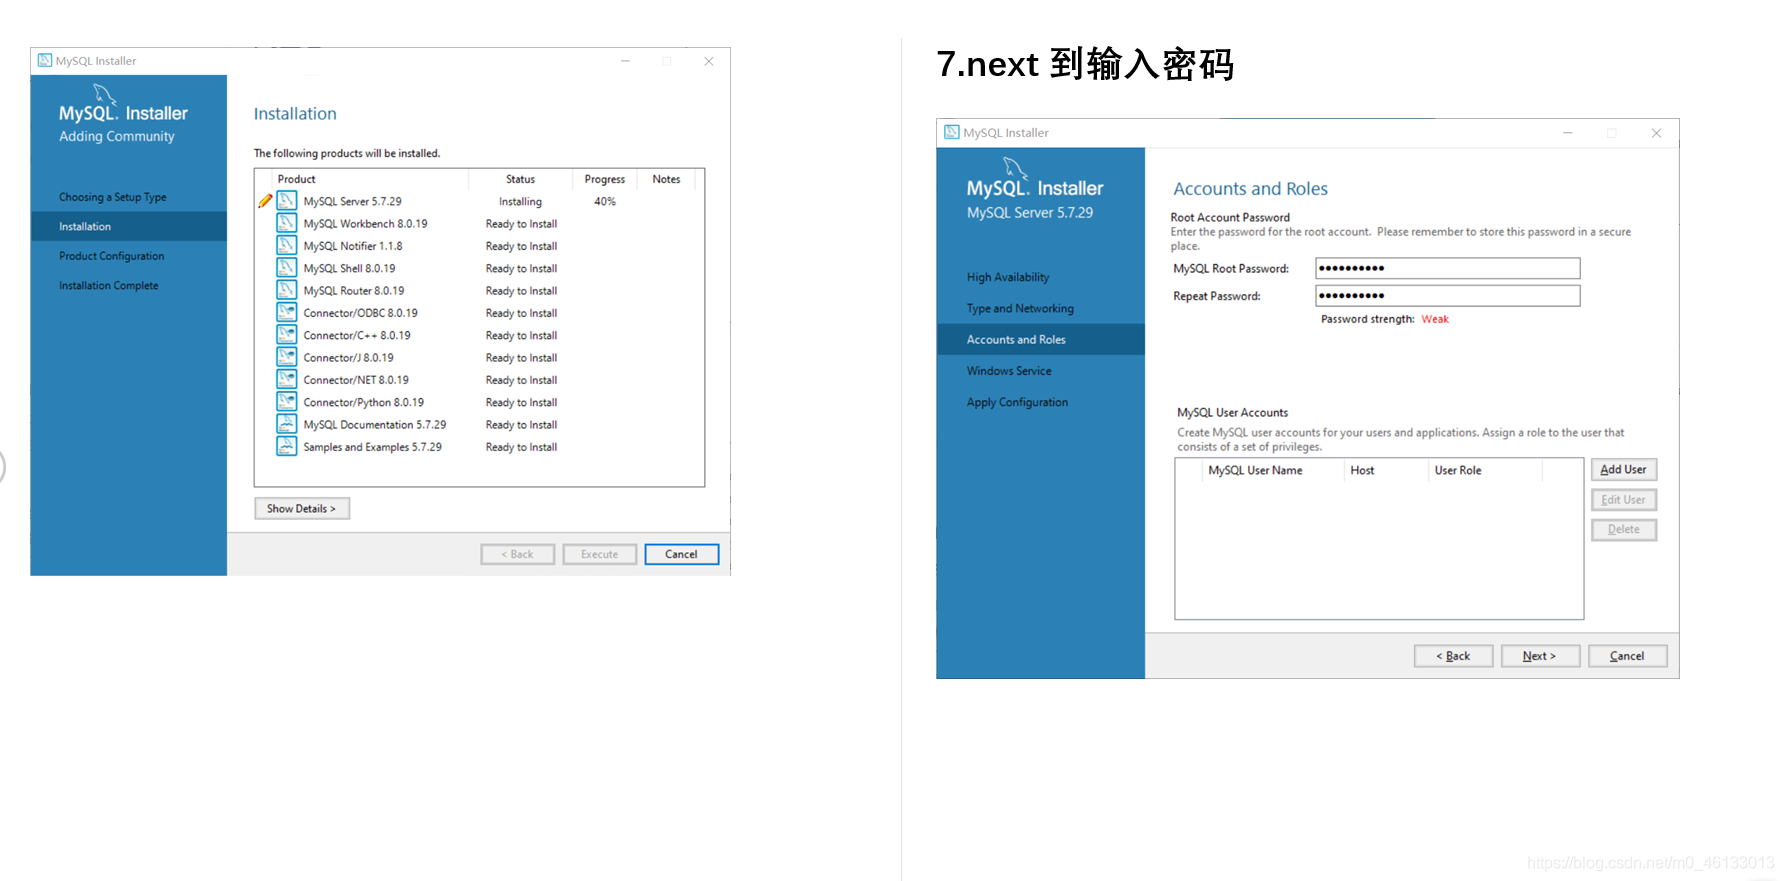Image resolution: width=1784 pixels, height=881 pixels.
Task: Focus the Repeat Password field
Action: (x=1448, y=296)
